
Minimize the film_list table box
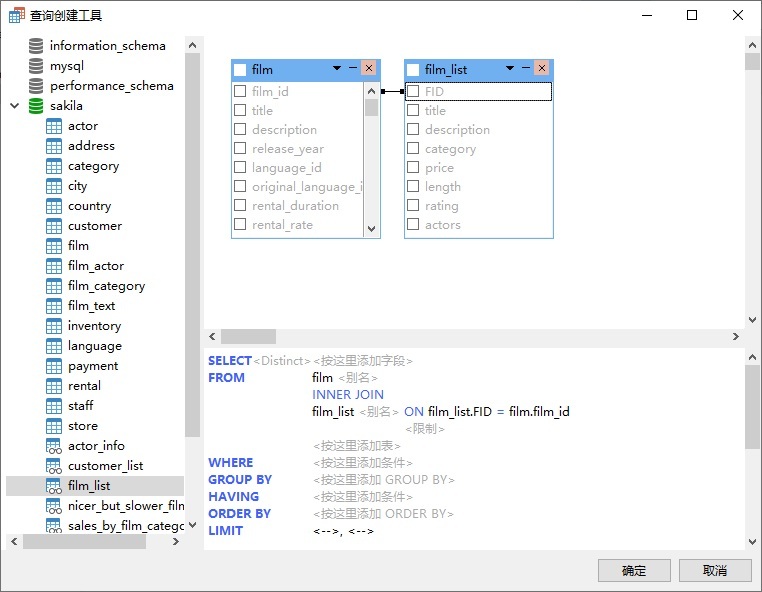tap(526, 68)
